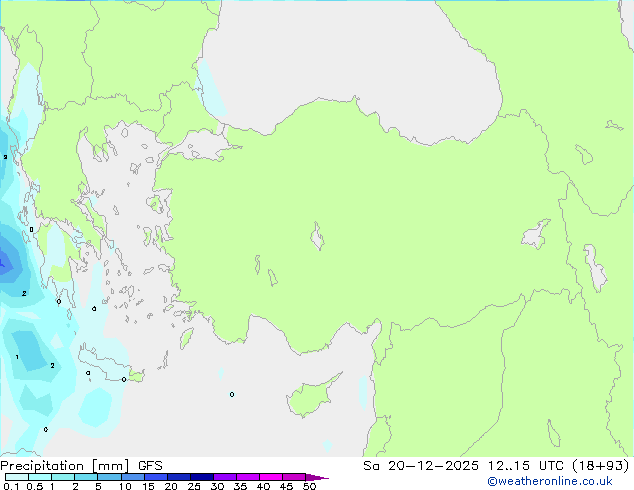Screen dimensions: 634x490
Task: Click the legend label '25'
Action: pos(194,486)
